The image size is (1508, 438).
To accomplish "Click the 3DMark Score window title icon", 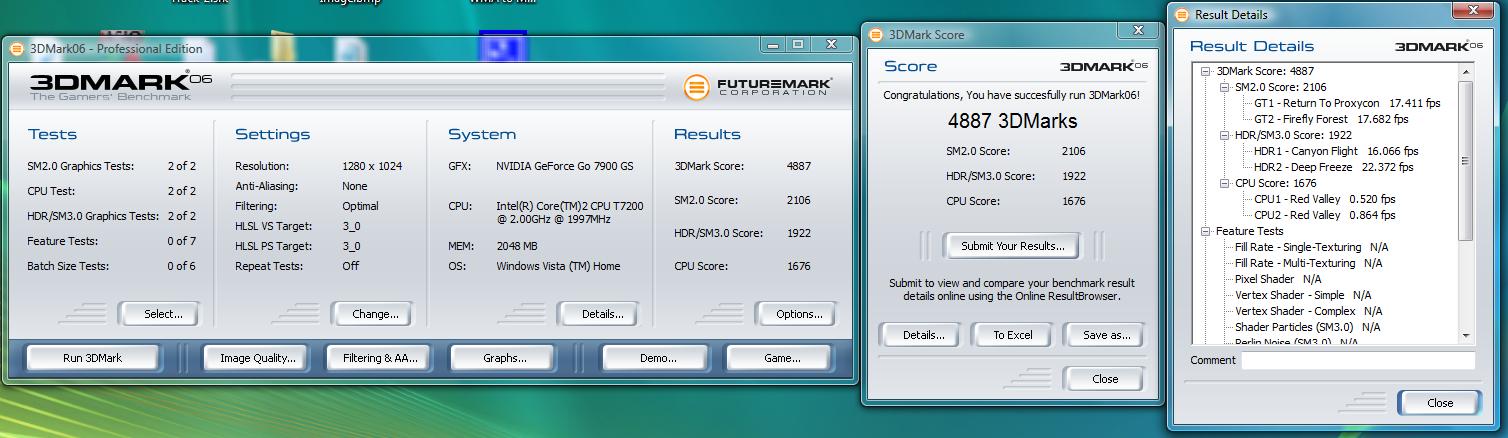I will 875,34.
